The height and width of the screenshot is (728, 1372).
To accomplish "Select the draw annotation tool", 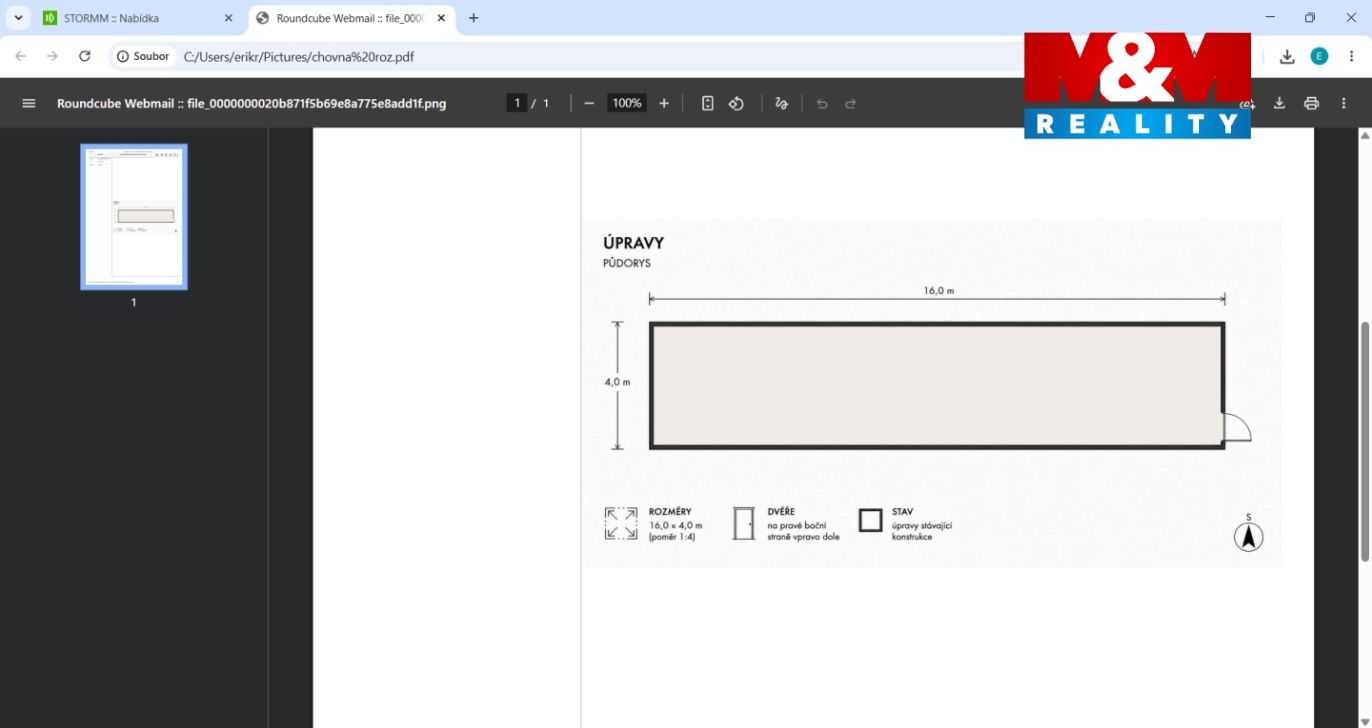I will pos(782,103).
